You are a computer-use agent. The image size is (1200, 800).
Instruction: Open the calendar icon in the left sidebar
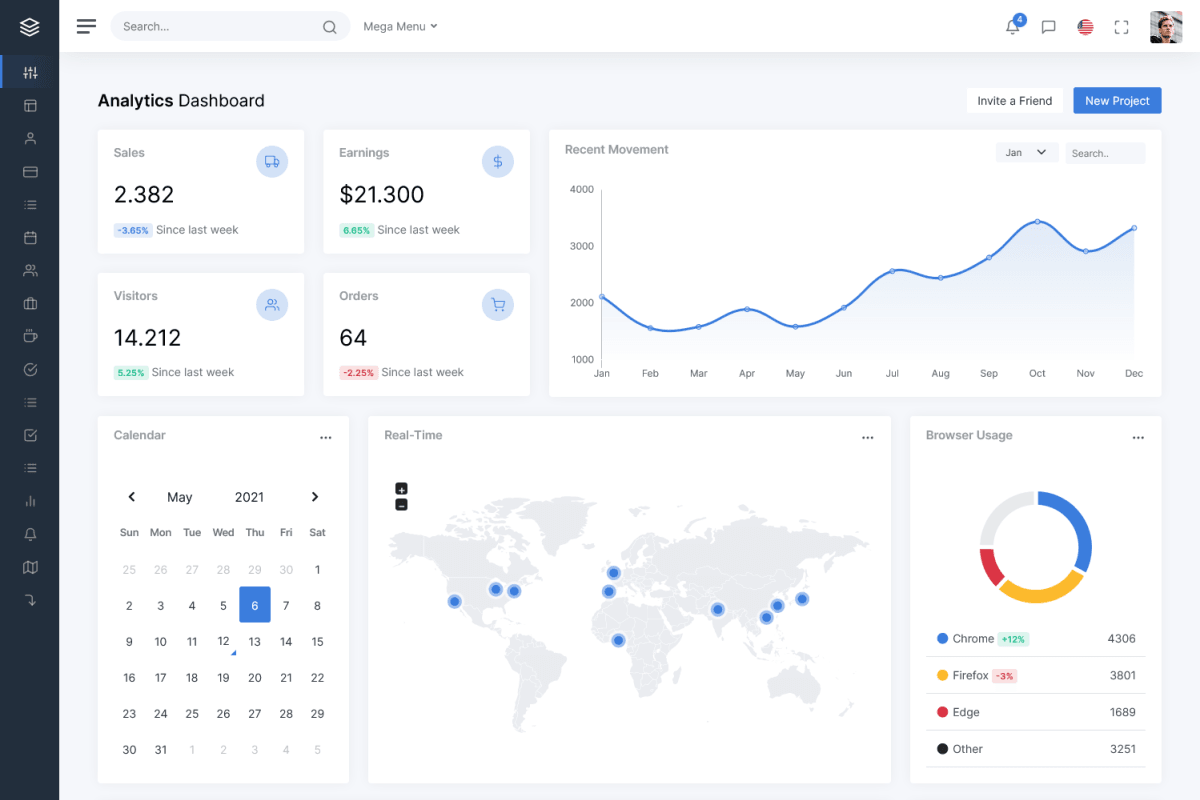tap(30, 237)
